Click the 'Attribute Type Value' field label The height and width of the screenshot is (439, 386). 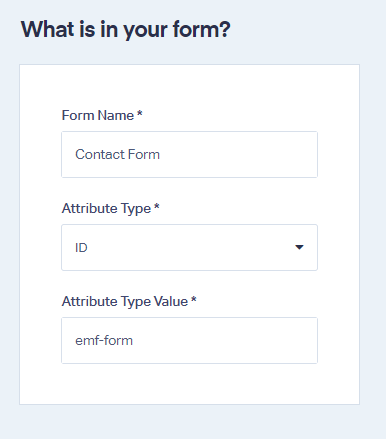pyautogui.click(x=125, y=302)
